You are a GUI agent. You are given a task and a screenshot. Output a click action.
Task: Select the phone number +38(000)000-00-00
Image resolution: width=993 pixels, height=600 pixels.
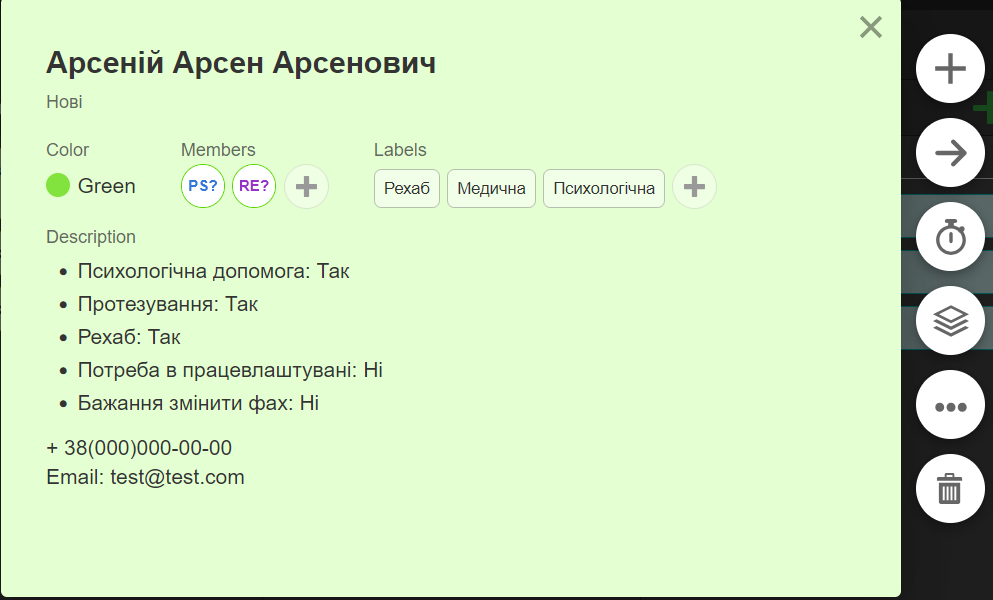(x=139, y=448)
